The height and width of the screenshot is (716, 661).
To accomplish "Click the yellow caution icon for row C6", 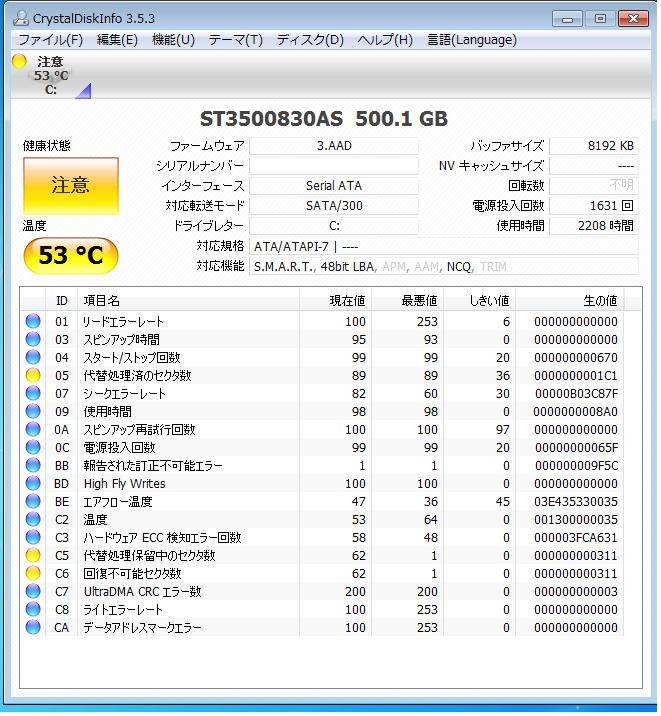I will [x=33, y=573].
